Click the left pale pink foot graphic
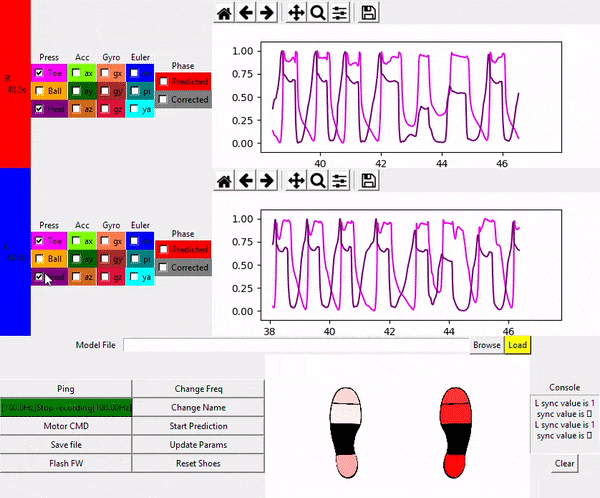Image resolution: width=600 pixels, height=498 pixels. [345, 433]
